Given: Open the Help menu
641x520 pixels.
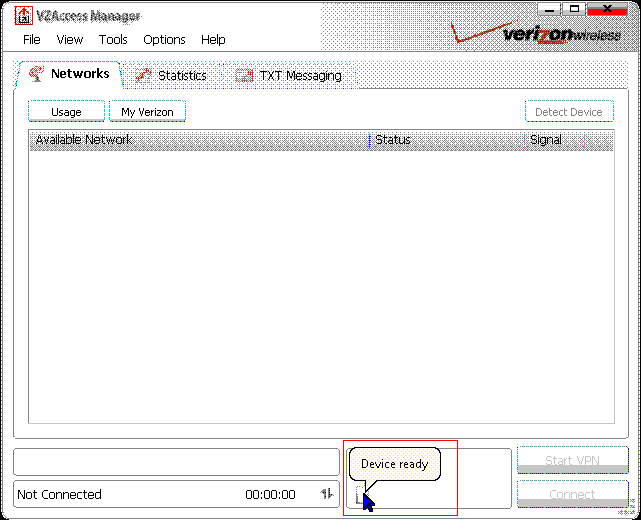Looking at the screenshot, I should [213, 40].
